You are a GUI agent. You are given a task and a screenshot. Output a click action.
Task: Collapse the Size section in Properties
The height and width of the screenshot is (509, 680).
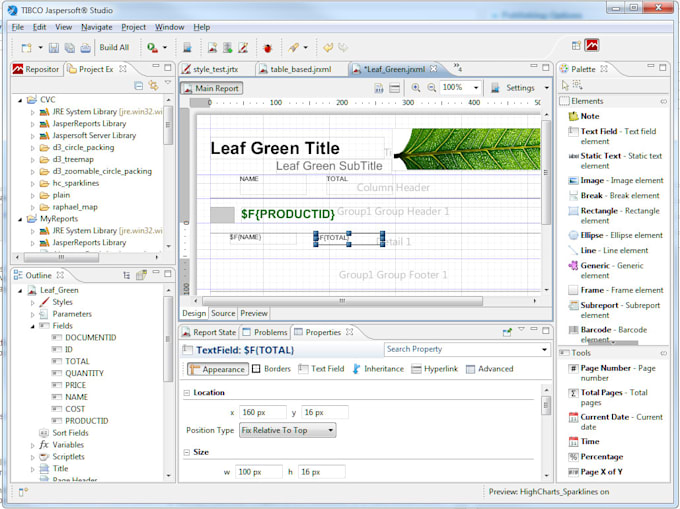click(x=187, y=452)
